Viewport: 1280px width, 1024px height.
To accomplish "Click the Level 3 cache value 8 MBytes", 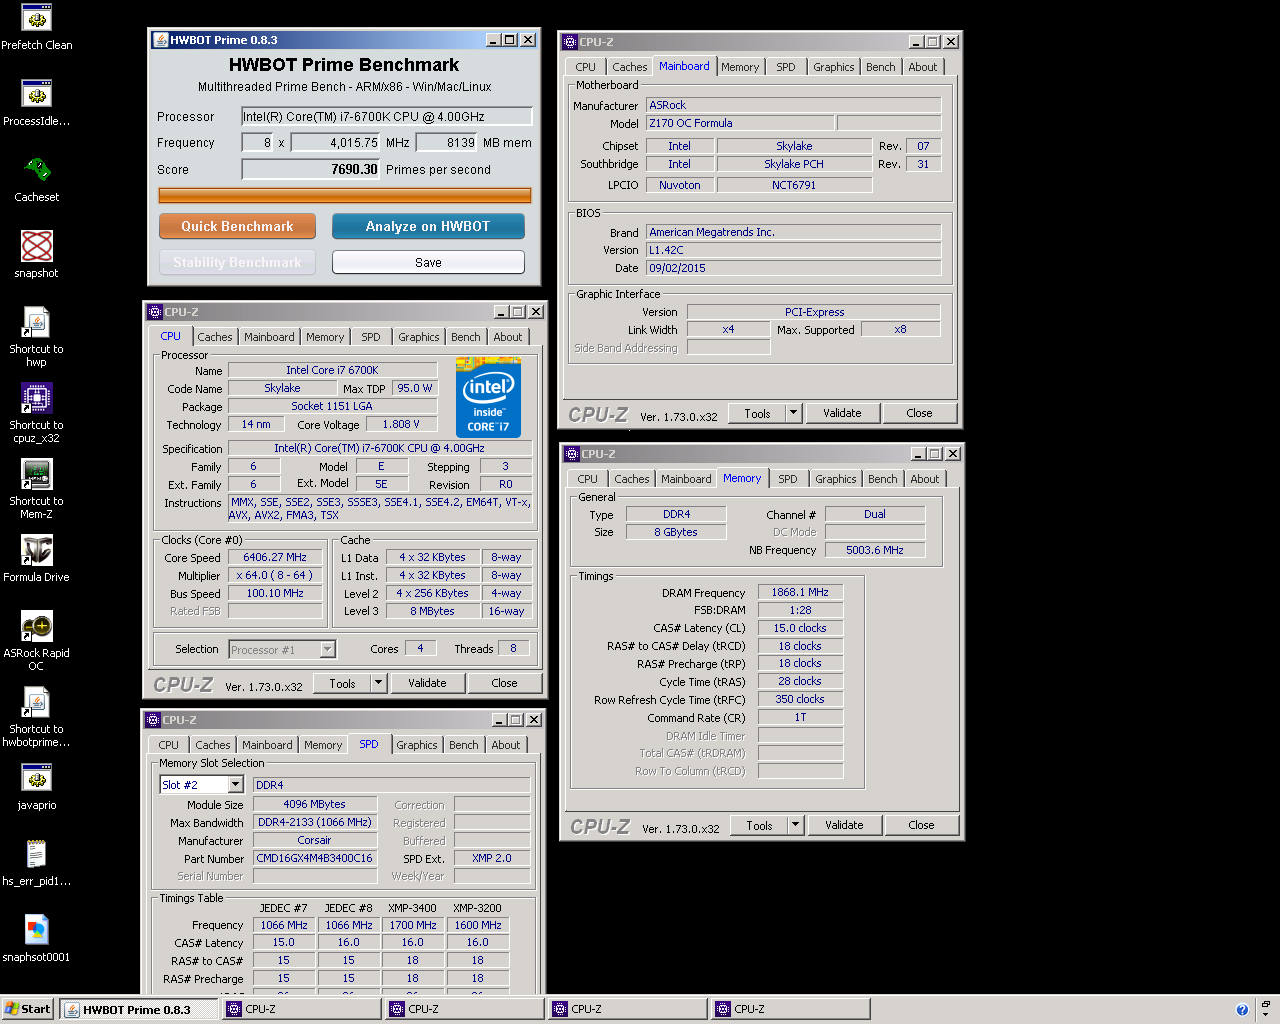I will pyautogui.click(x=432, y=612).
